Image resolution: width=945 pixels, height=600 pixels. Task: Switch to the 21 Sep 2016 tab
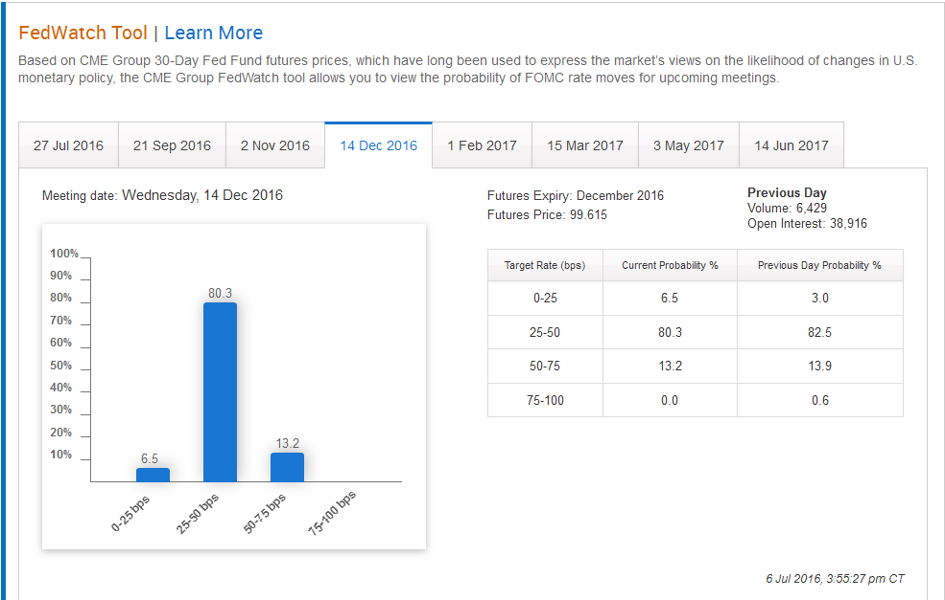[x=172, y=145]
